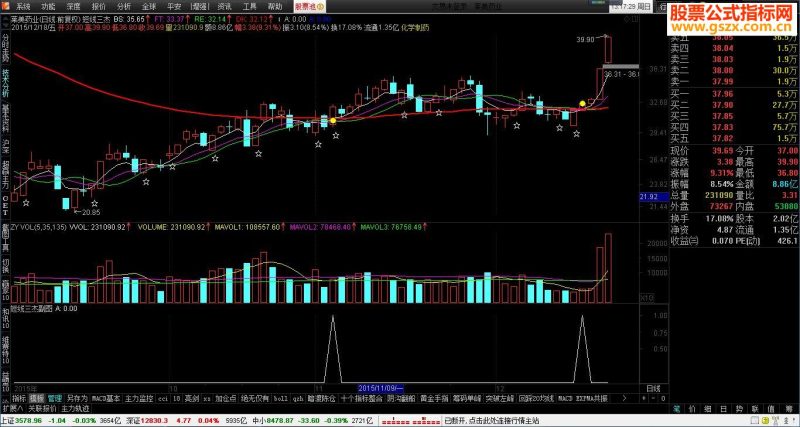Open 沪深 in the left sidebar
This screenshot has width=800, height=427.
pyautogui.click(x=6, y=145)
